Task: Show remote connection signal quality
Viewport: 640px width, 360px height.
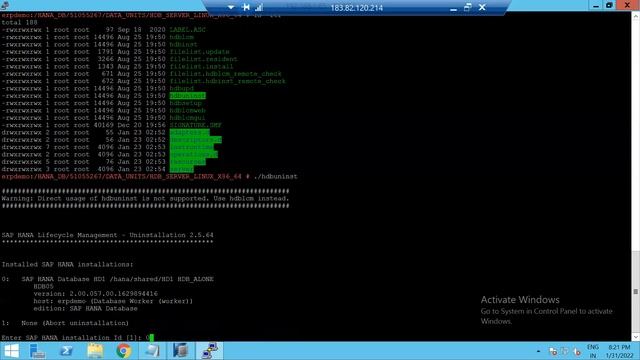Action: tap(259, 7)
